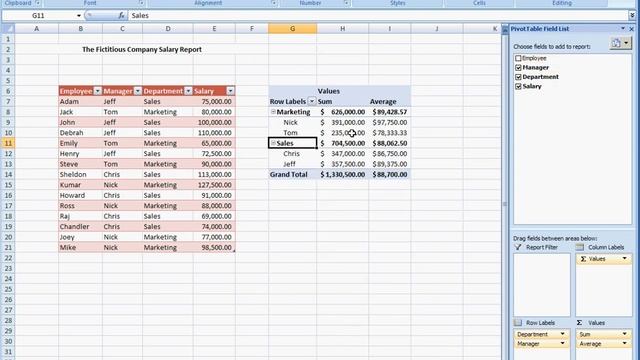Click the Select All corner button

pos(8,29)
